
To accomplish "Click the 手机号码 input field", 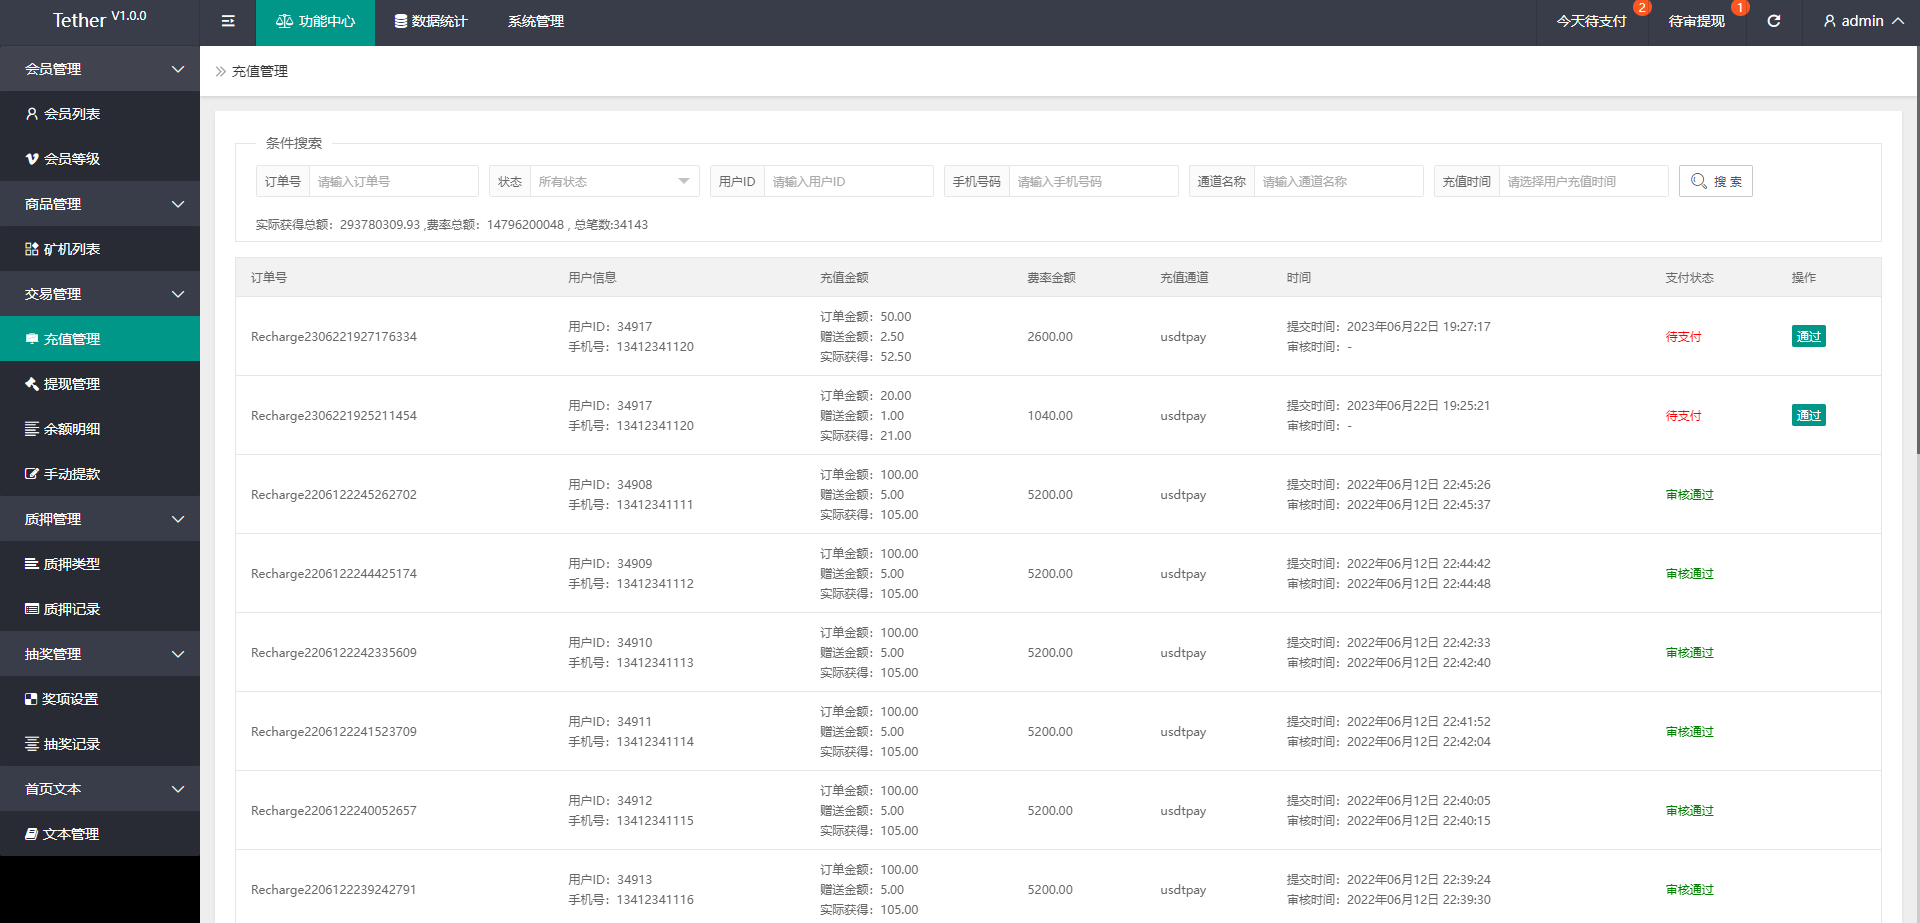I will pyautogui.click(x=1093, y=181).
